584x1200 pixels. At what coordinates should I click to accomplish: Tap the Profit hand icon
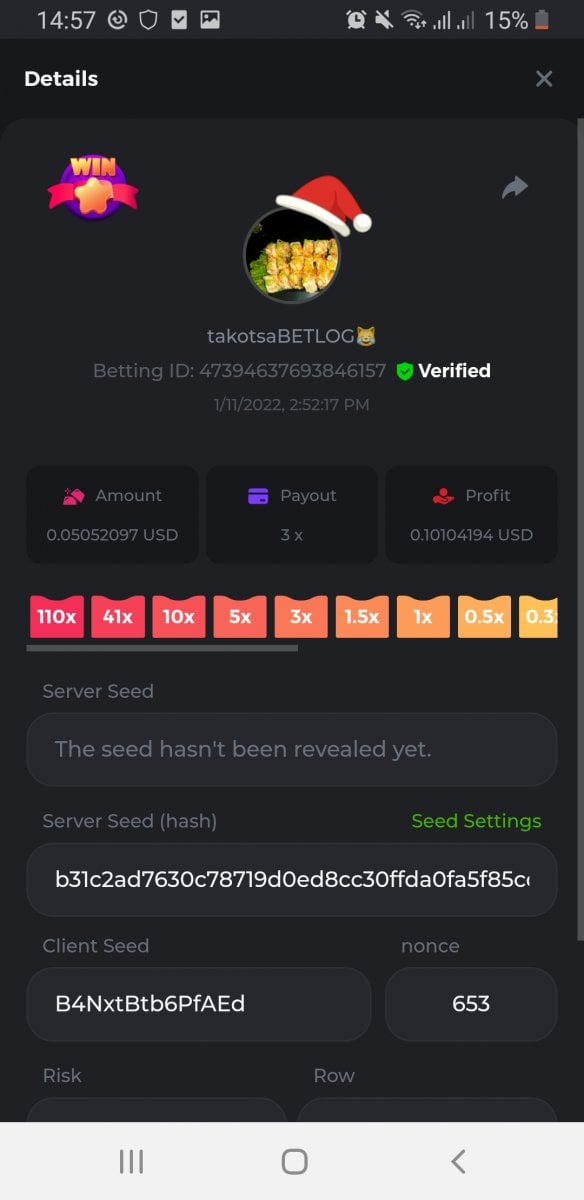tap(444, 496)
